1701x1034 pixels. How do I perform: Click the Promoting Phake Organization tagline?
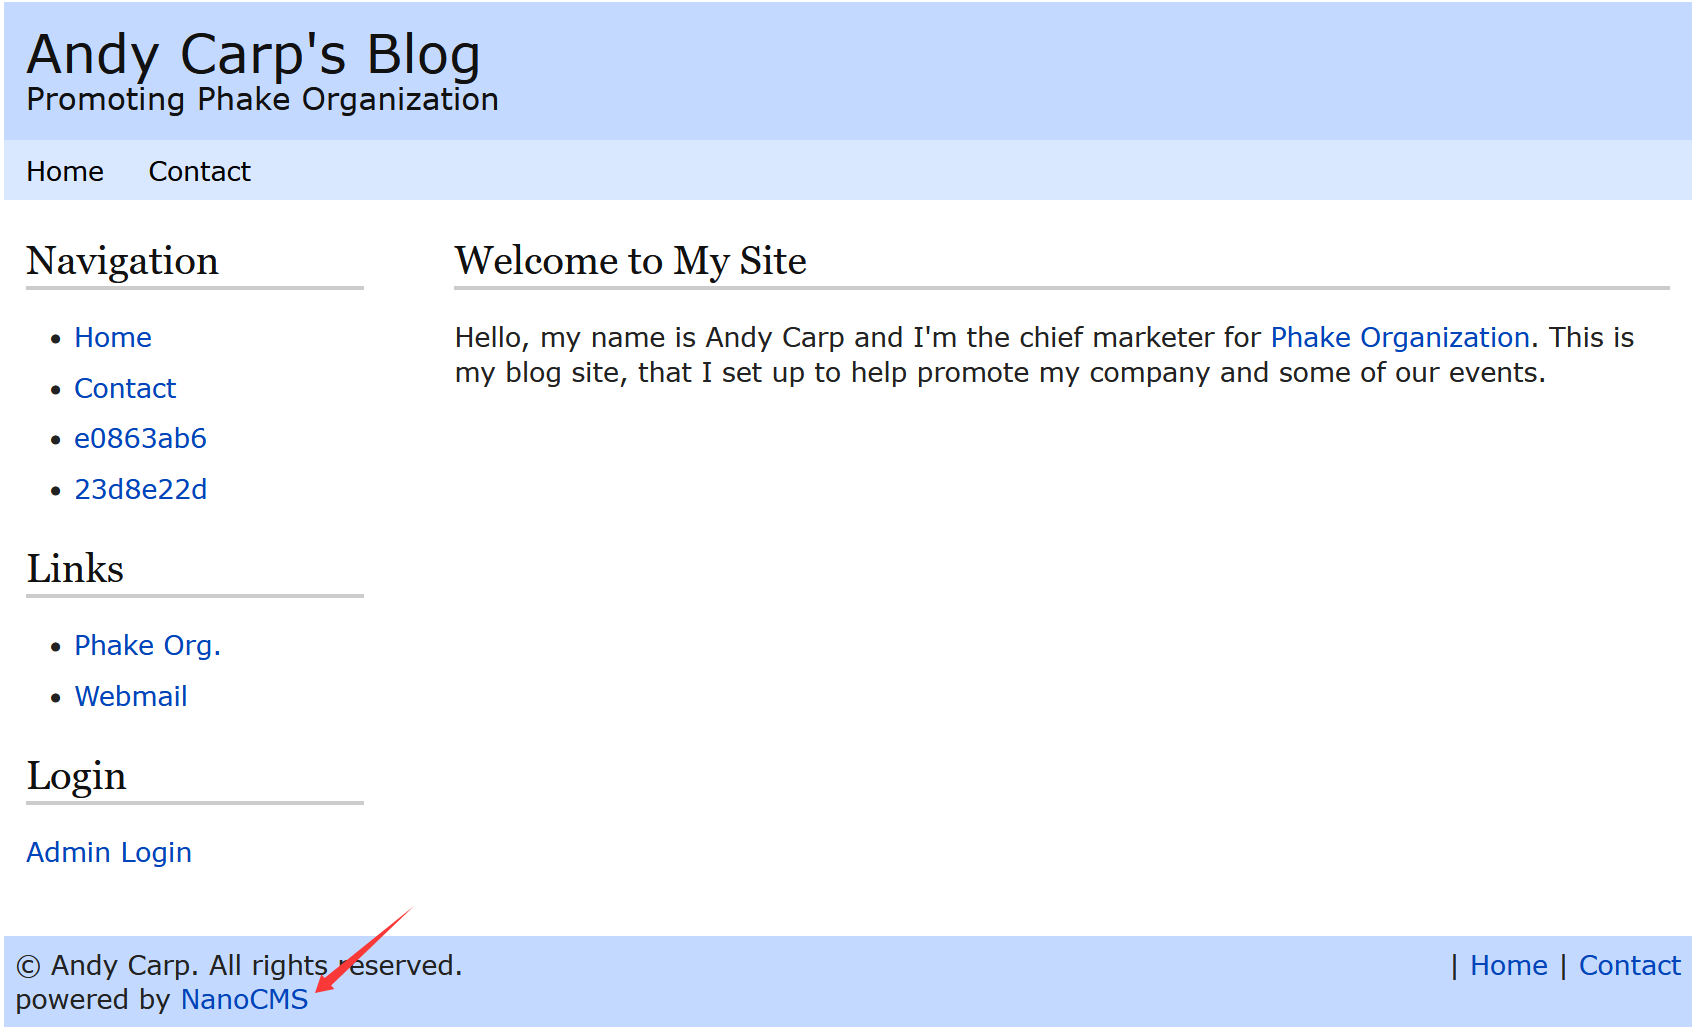click(262, 100)
